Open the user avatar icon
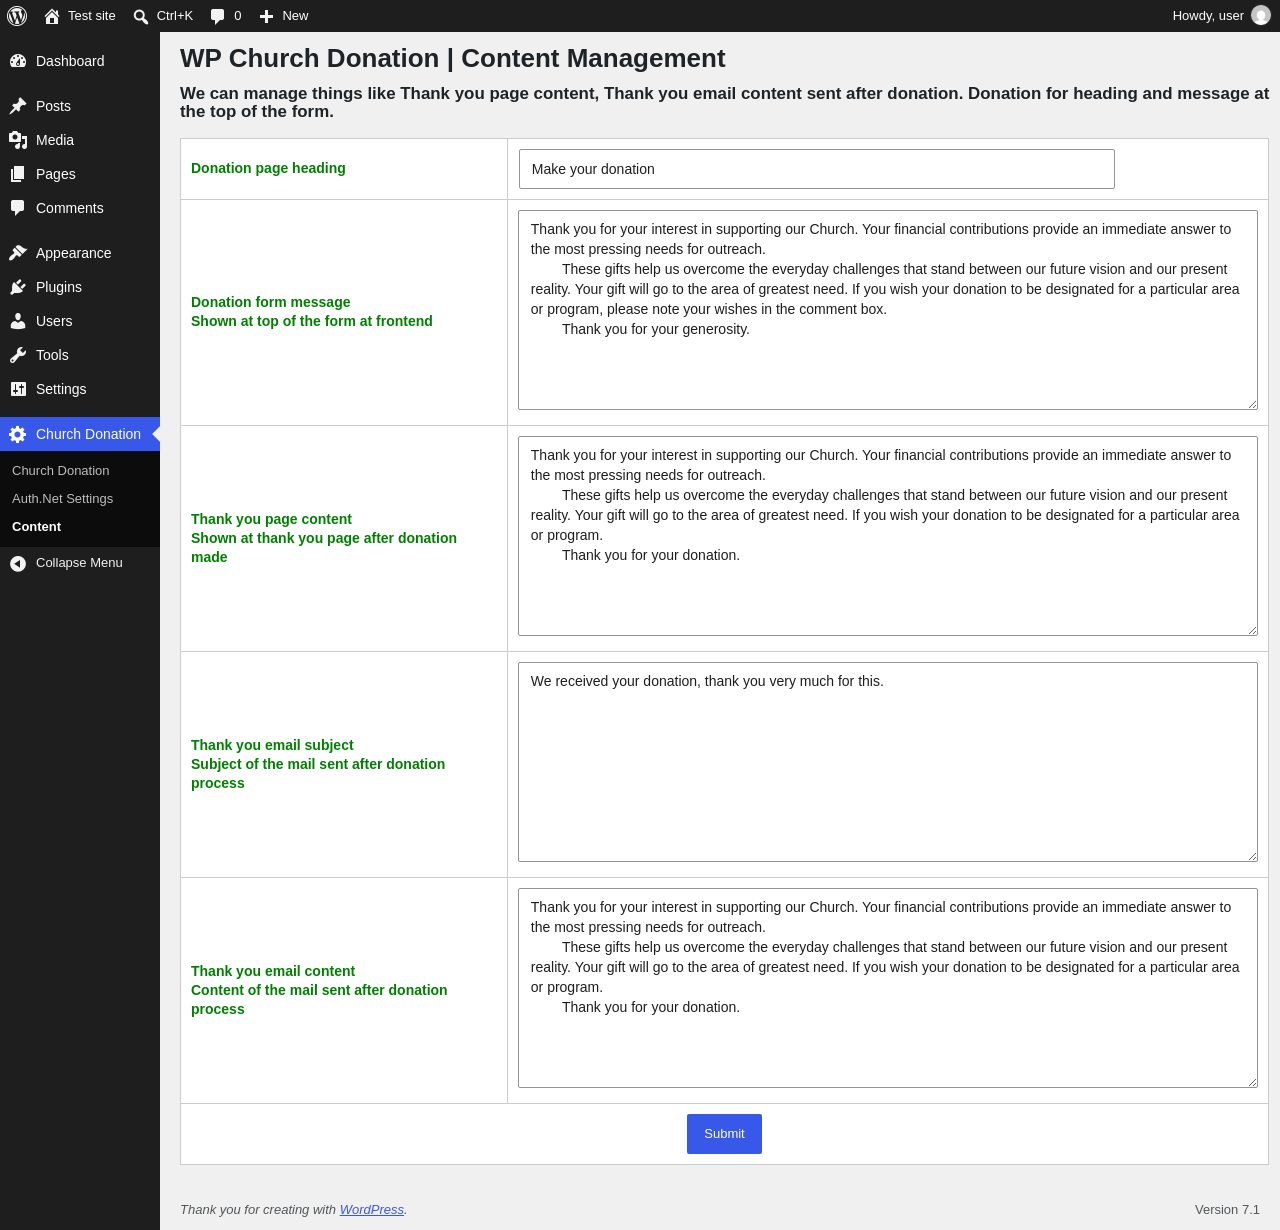Image resolution: width=1280 pixels, height=1230 pixels. (1261, 16)
